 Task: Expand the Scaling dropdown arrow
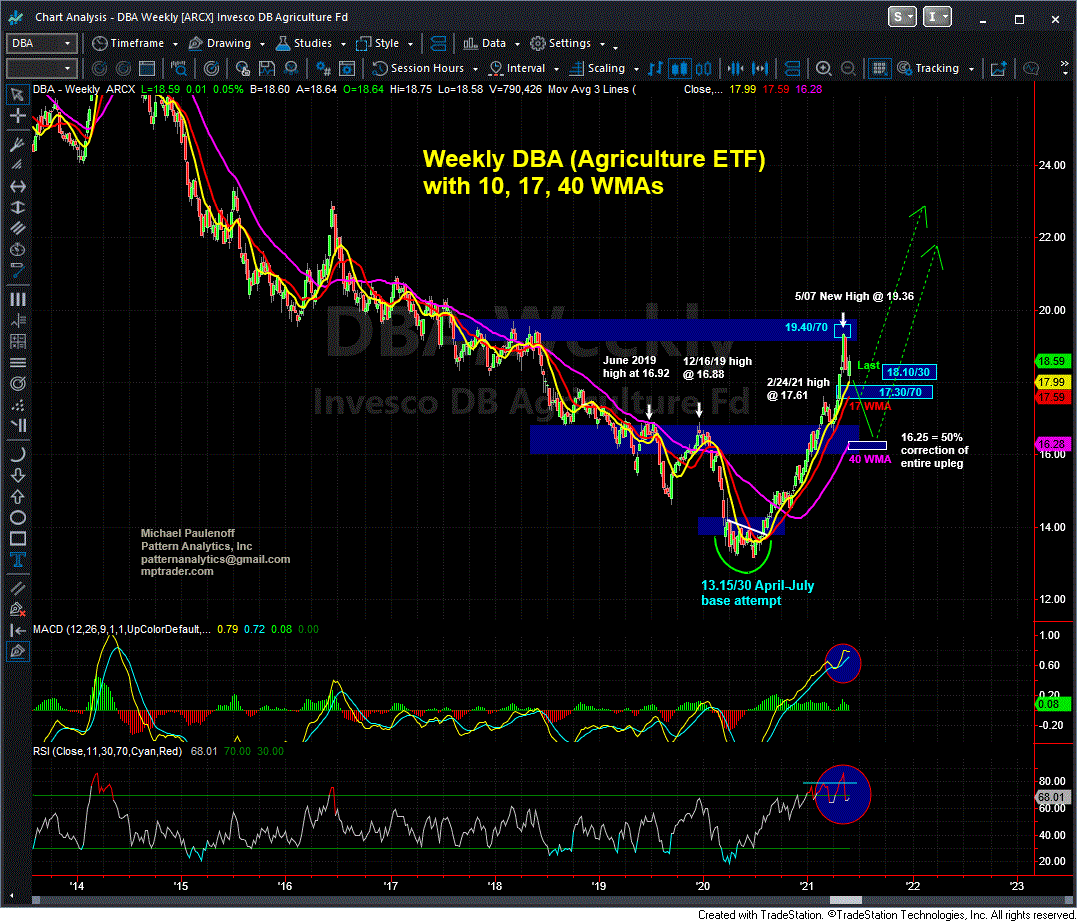pyautogui.click(x=635, y=69)
